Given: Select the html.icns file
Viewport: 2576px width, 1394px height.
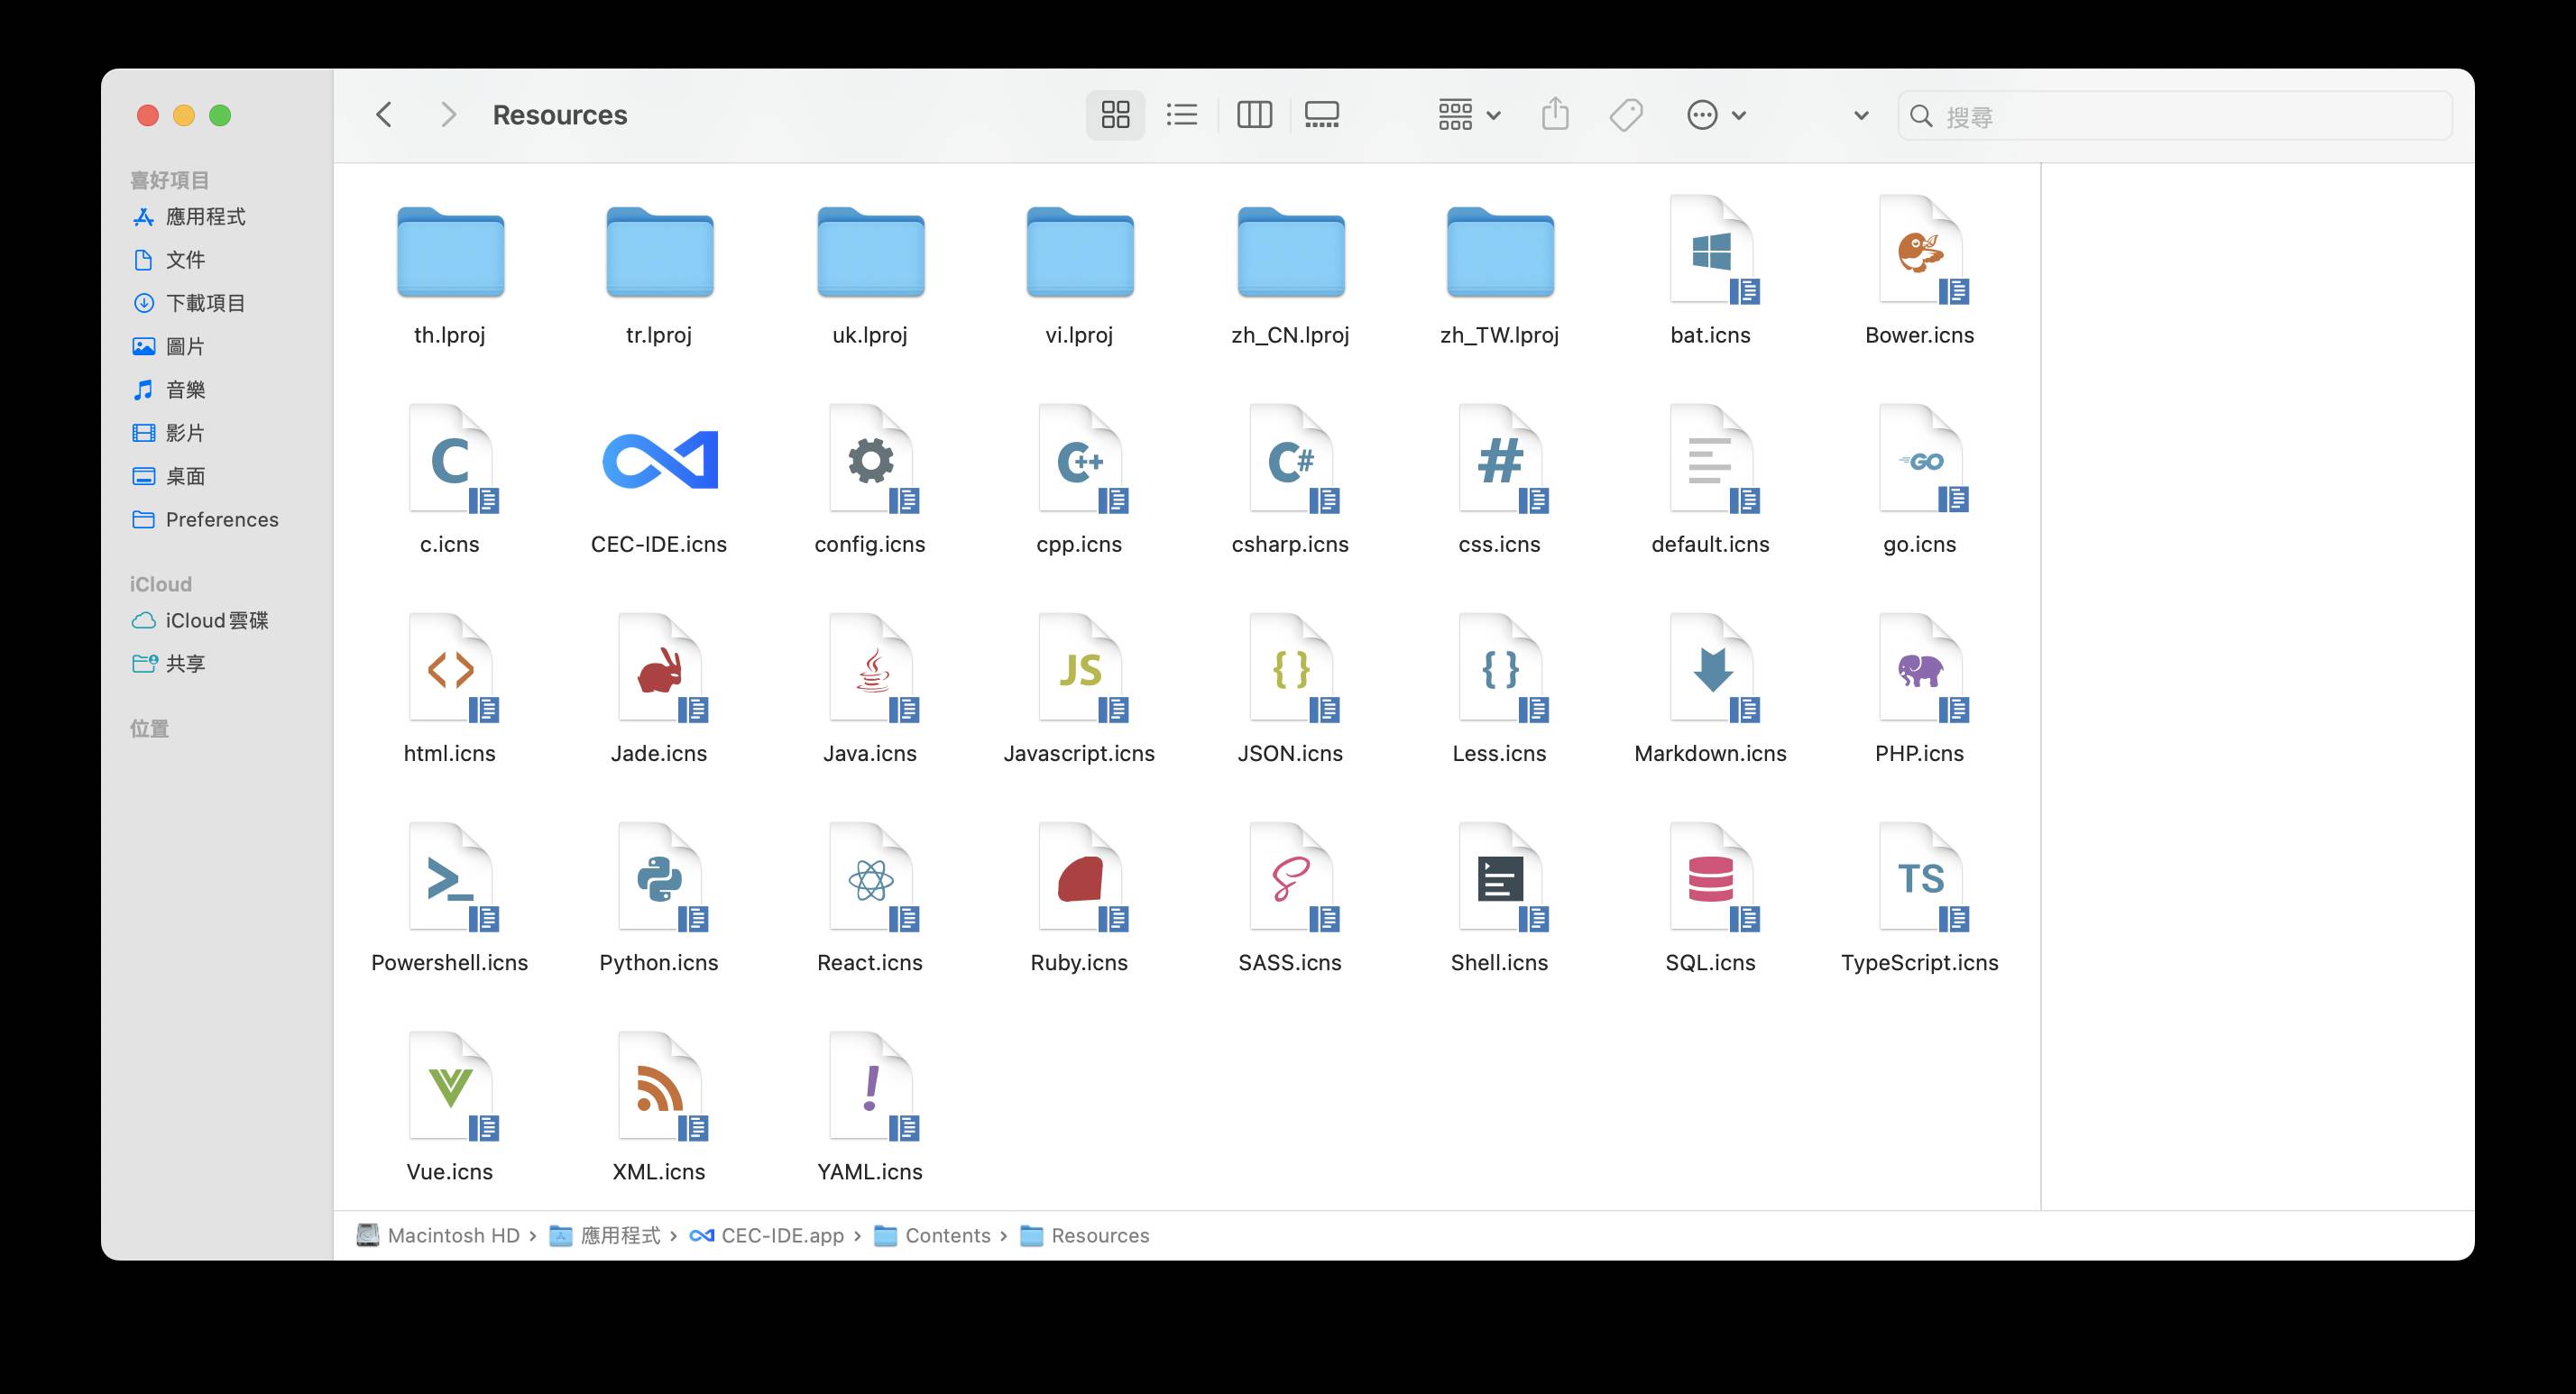Looking at the screenshot, I should pos(450,669).
